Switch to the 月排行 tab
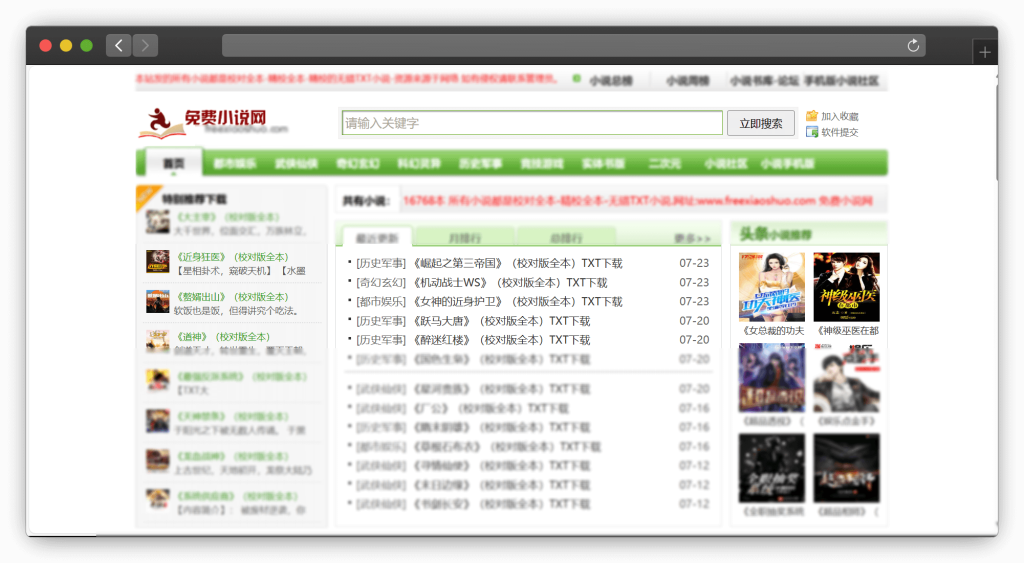This screenshot has width=1024, height=563. [x=465, y=238]
